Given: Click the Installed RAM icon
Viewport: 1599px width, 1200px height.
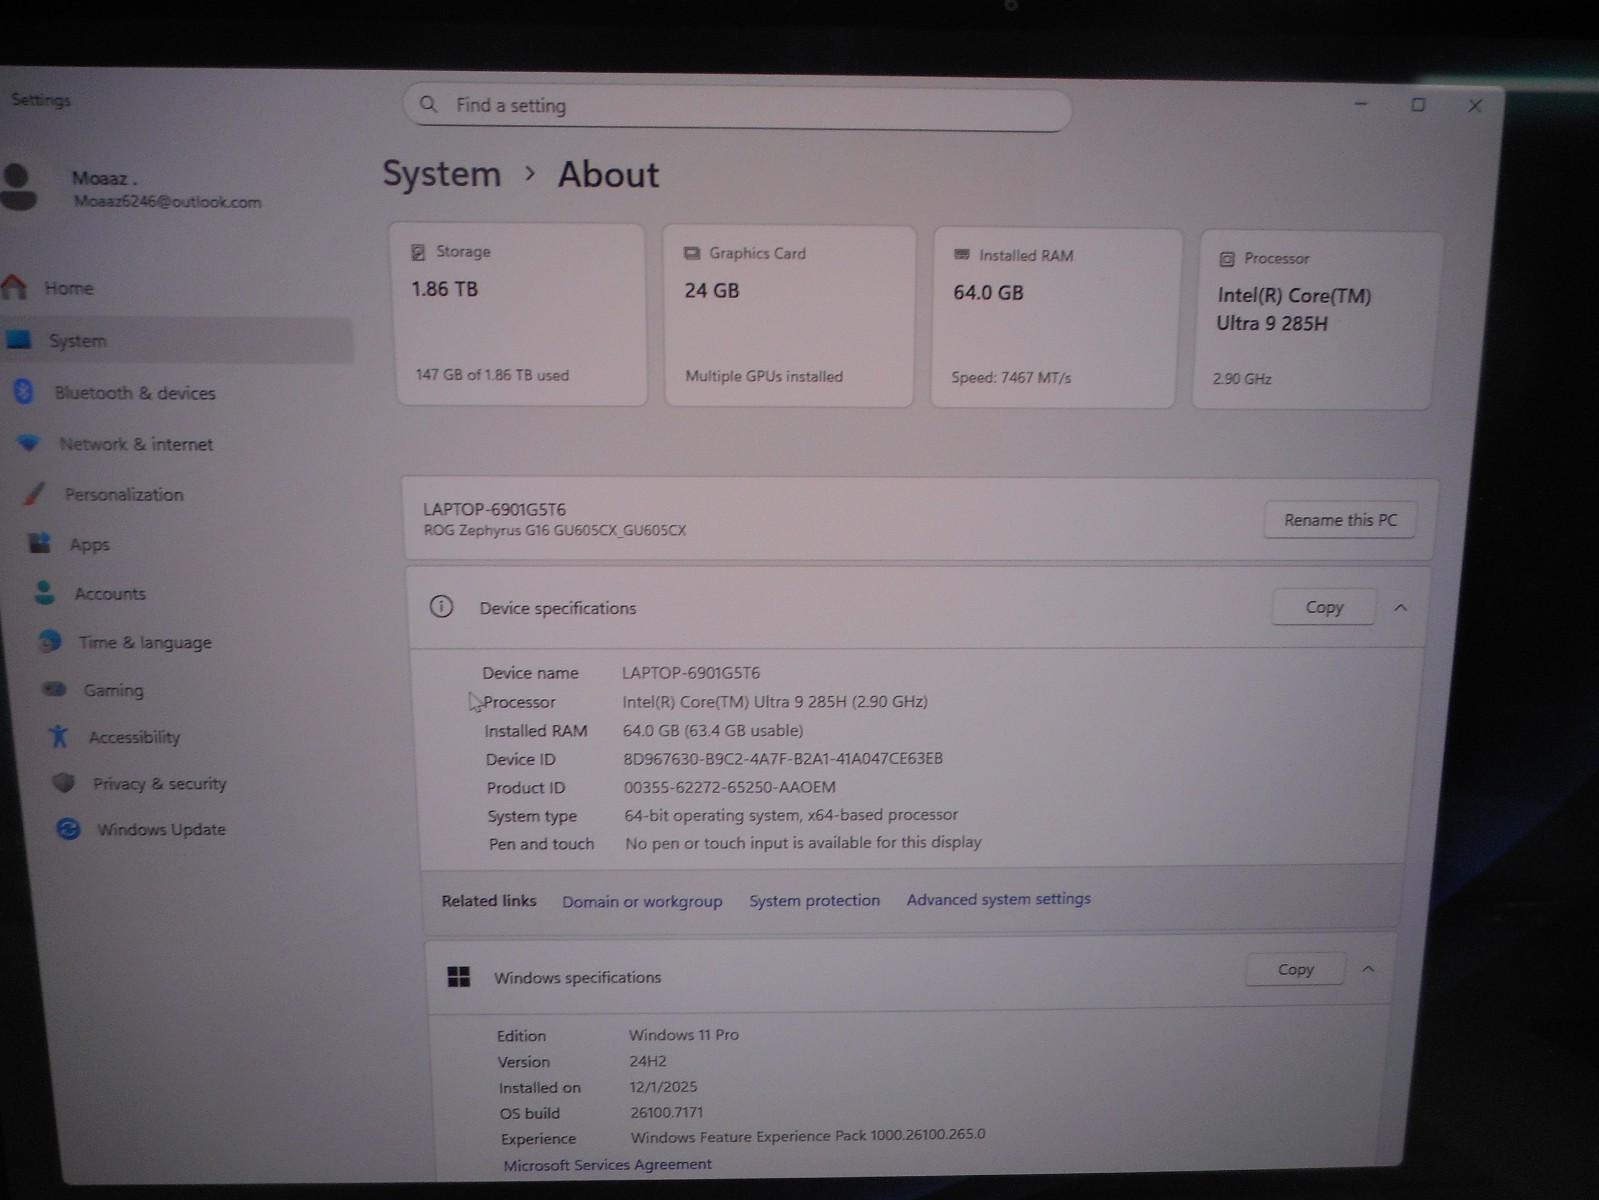Looking at the screenshot, I should point(962,255).
